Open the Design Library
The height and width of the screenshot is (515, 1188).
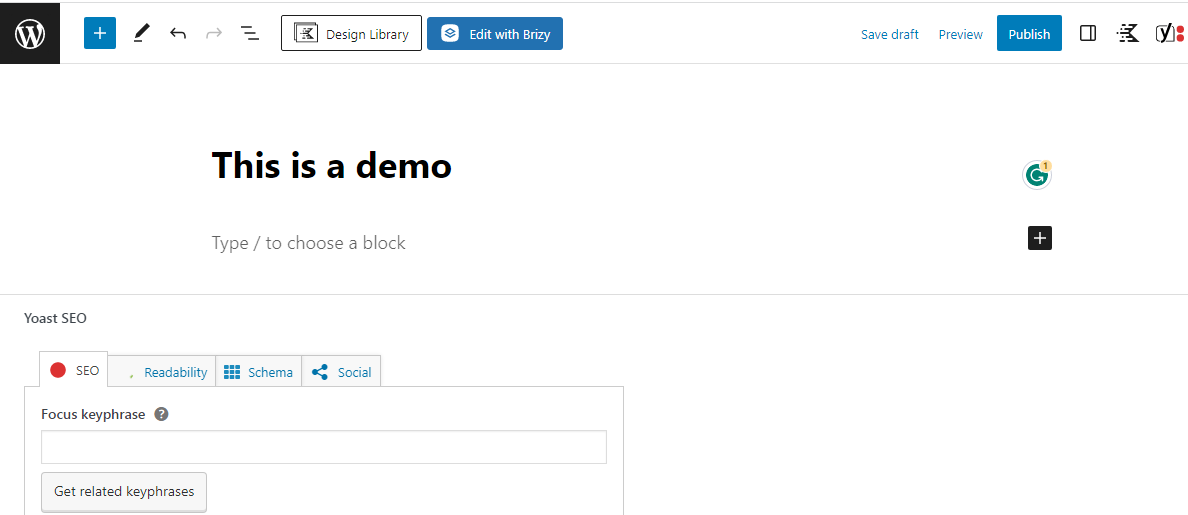click(x=352, y=33)
